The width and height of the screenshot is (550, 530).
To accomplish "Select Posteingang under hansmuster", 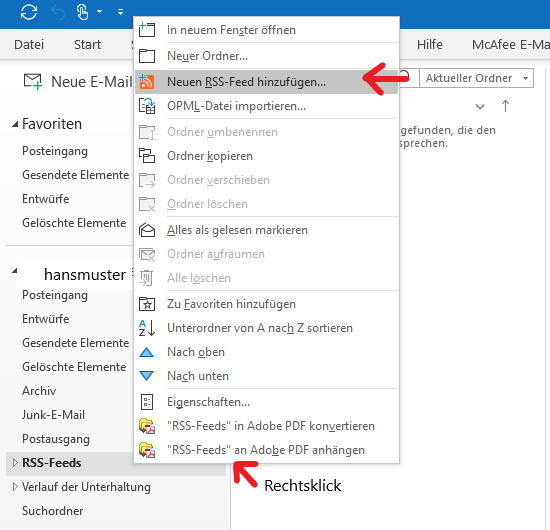I will pyautogui.click(x=55, y=295).
